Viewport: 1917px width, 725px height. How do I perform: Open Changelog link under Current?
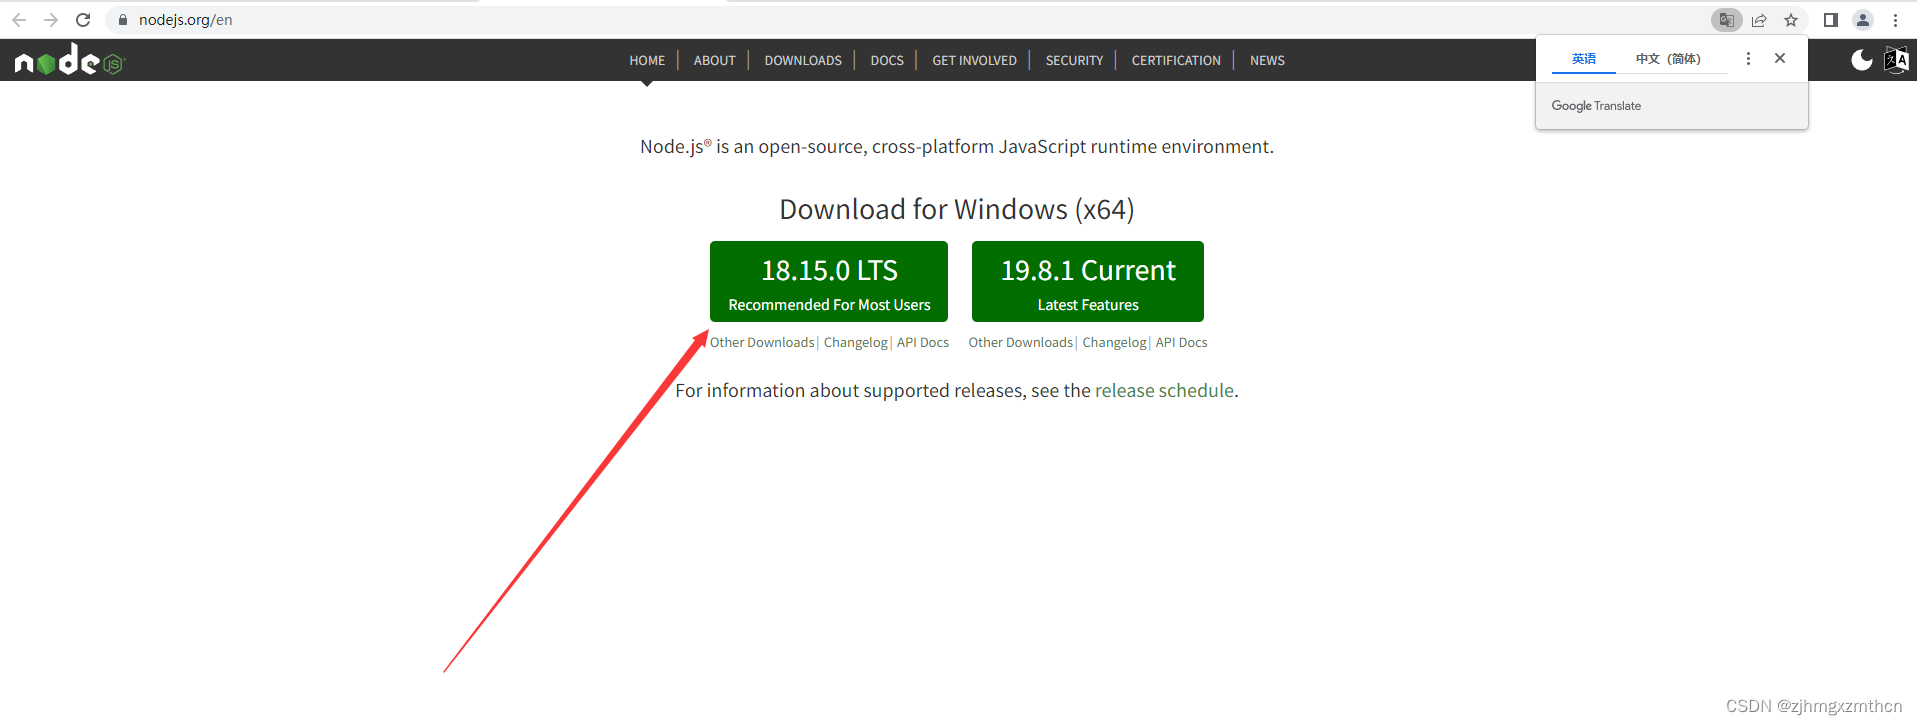click(1114, 342)
